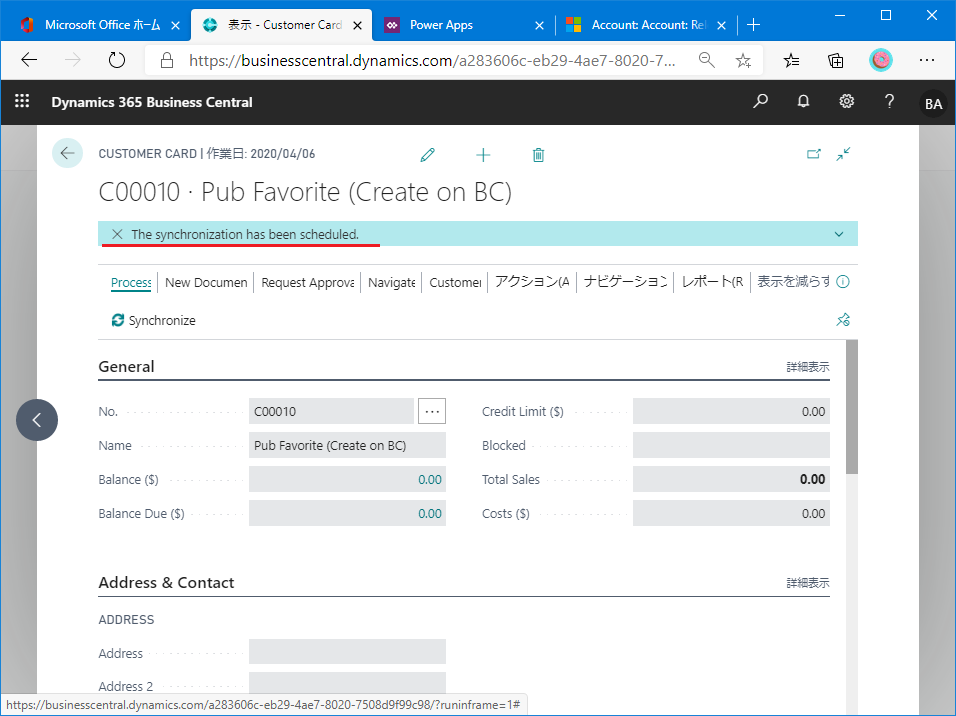Click the Blocked field

pyautogui.click(x=731, y=445)
